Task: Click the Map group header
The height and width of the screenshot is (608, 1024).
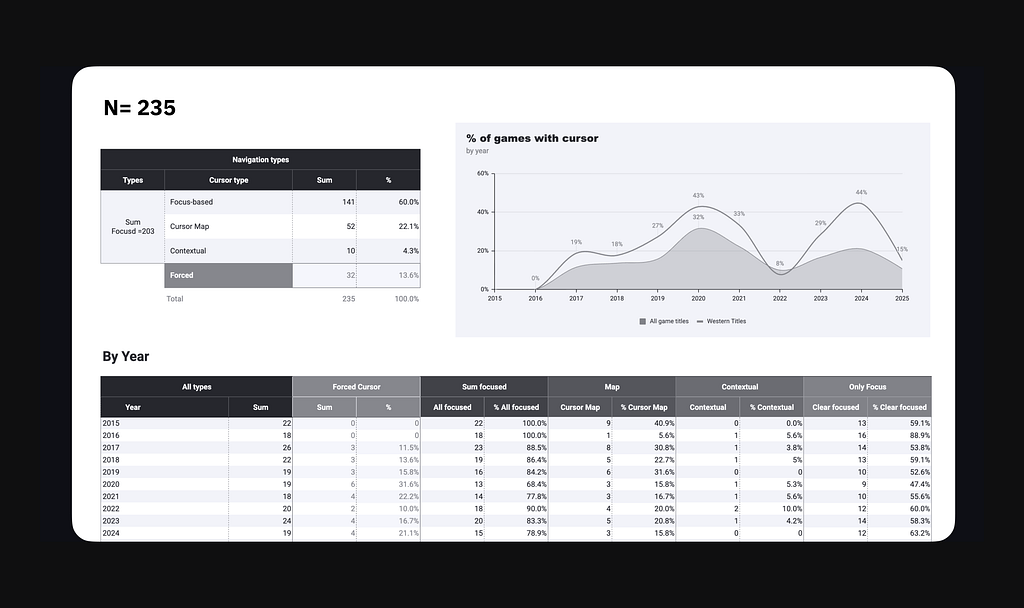Action: [x=612, y=387]
